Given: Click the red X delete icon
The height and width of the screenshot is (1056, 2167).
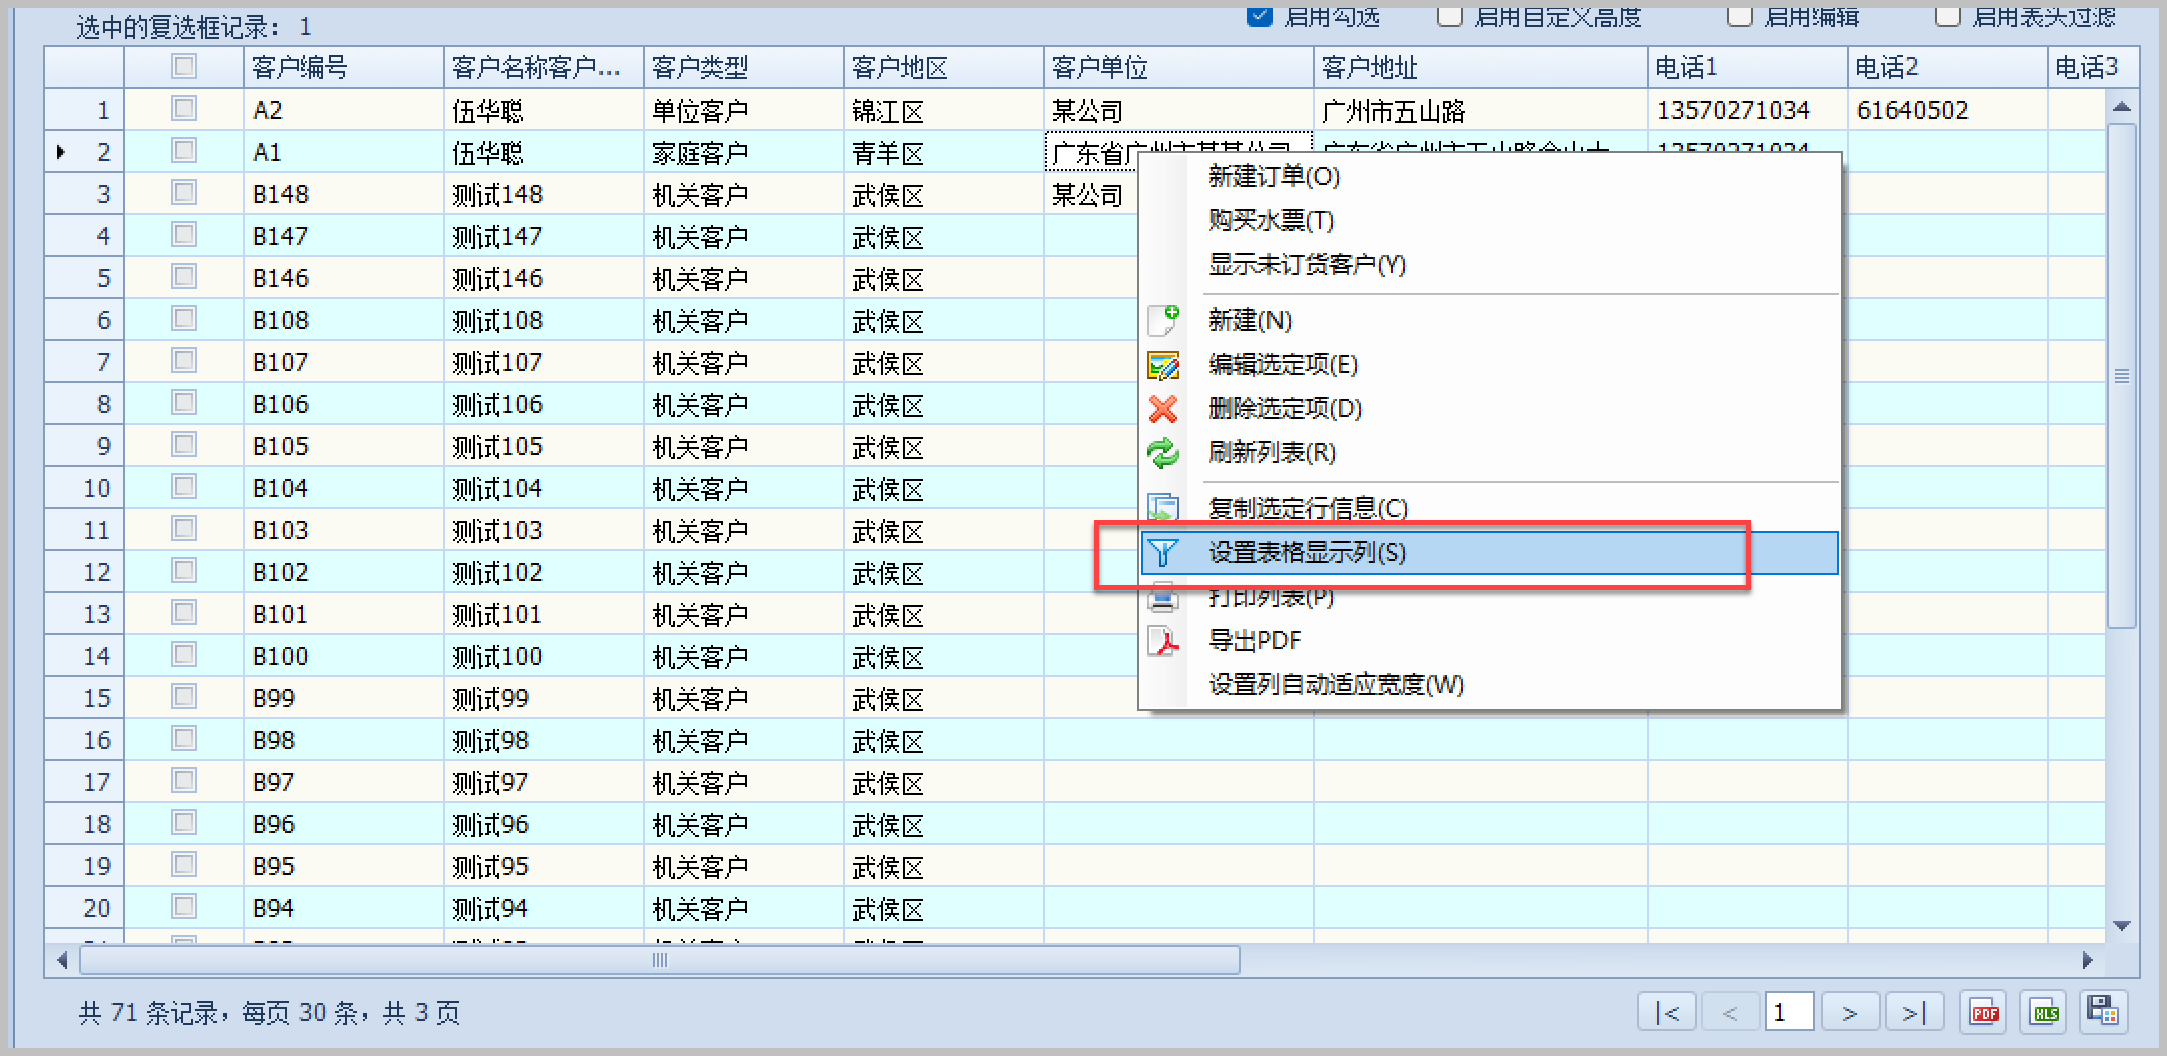Looking at the screenshot, I should (x=1163, y=409).
